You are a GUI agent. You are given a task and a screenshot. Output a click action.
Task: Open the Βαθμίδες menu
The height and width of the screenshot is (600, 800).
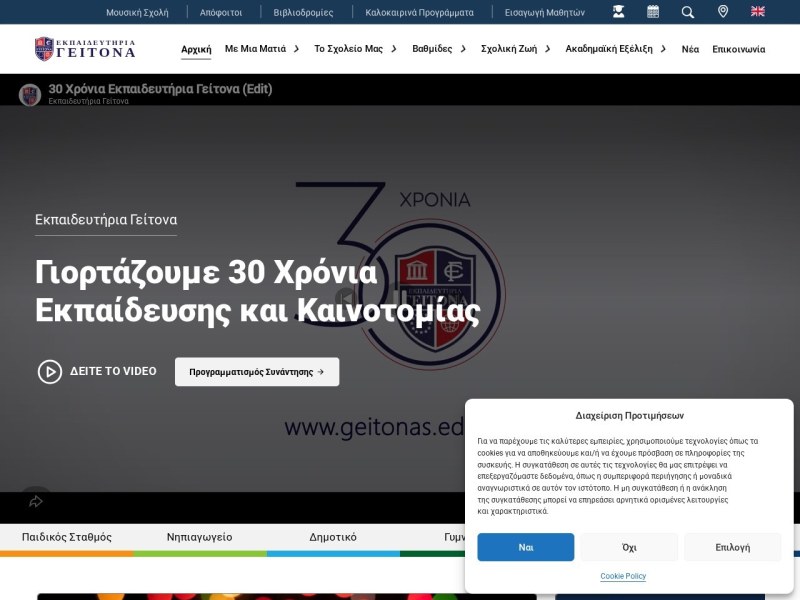pyautogui.click(x=432, y=49)
